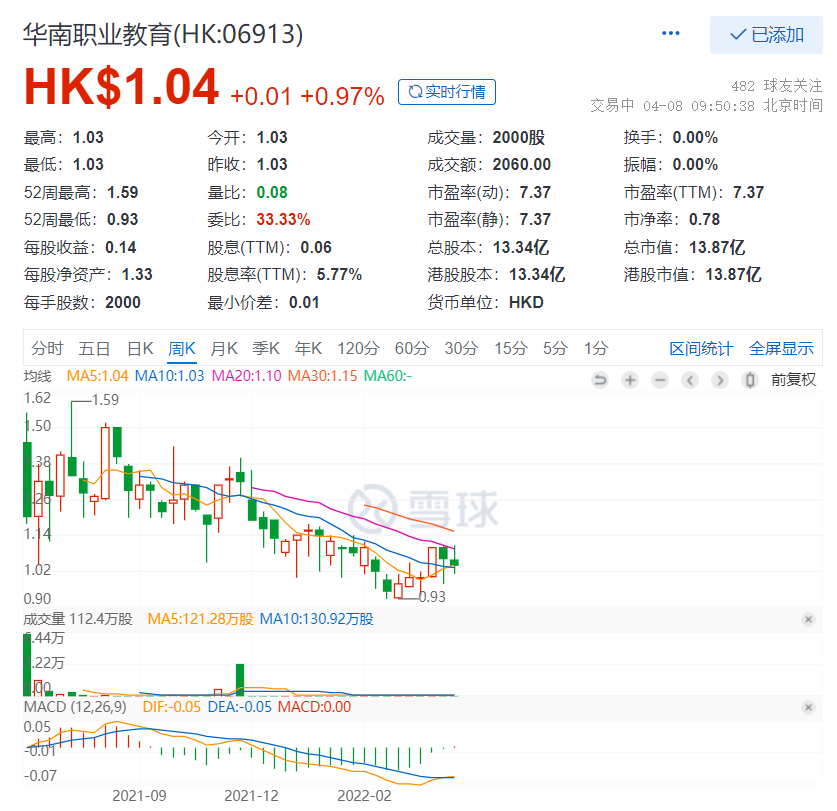
Task: Click the reset chart undo icon
Action: (600, 380)
